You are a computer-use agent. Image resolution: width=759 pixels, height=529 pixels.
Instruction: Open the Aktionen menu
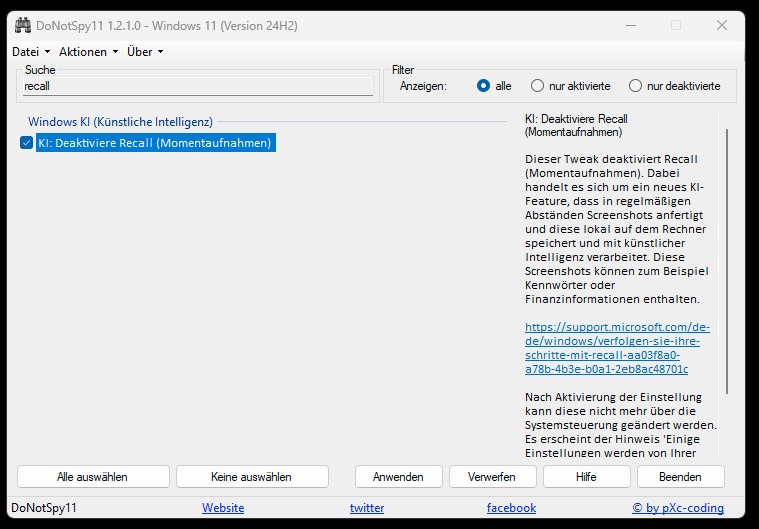pos(88,52)
